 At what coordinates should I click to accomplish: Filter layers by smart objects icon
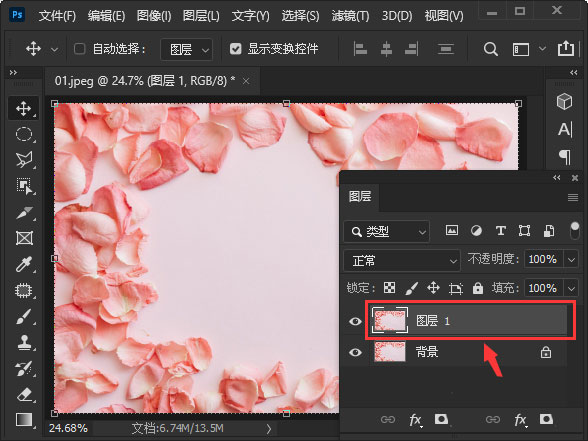(549, 231)
